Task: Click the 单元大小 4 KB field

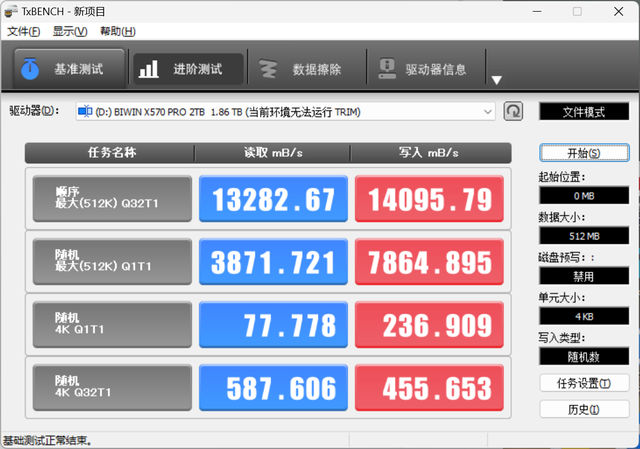Action: point(584,316)
